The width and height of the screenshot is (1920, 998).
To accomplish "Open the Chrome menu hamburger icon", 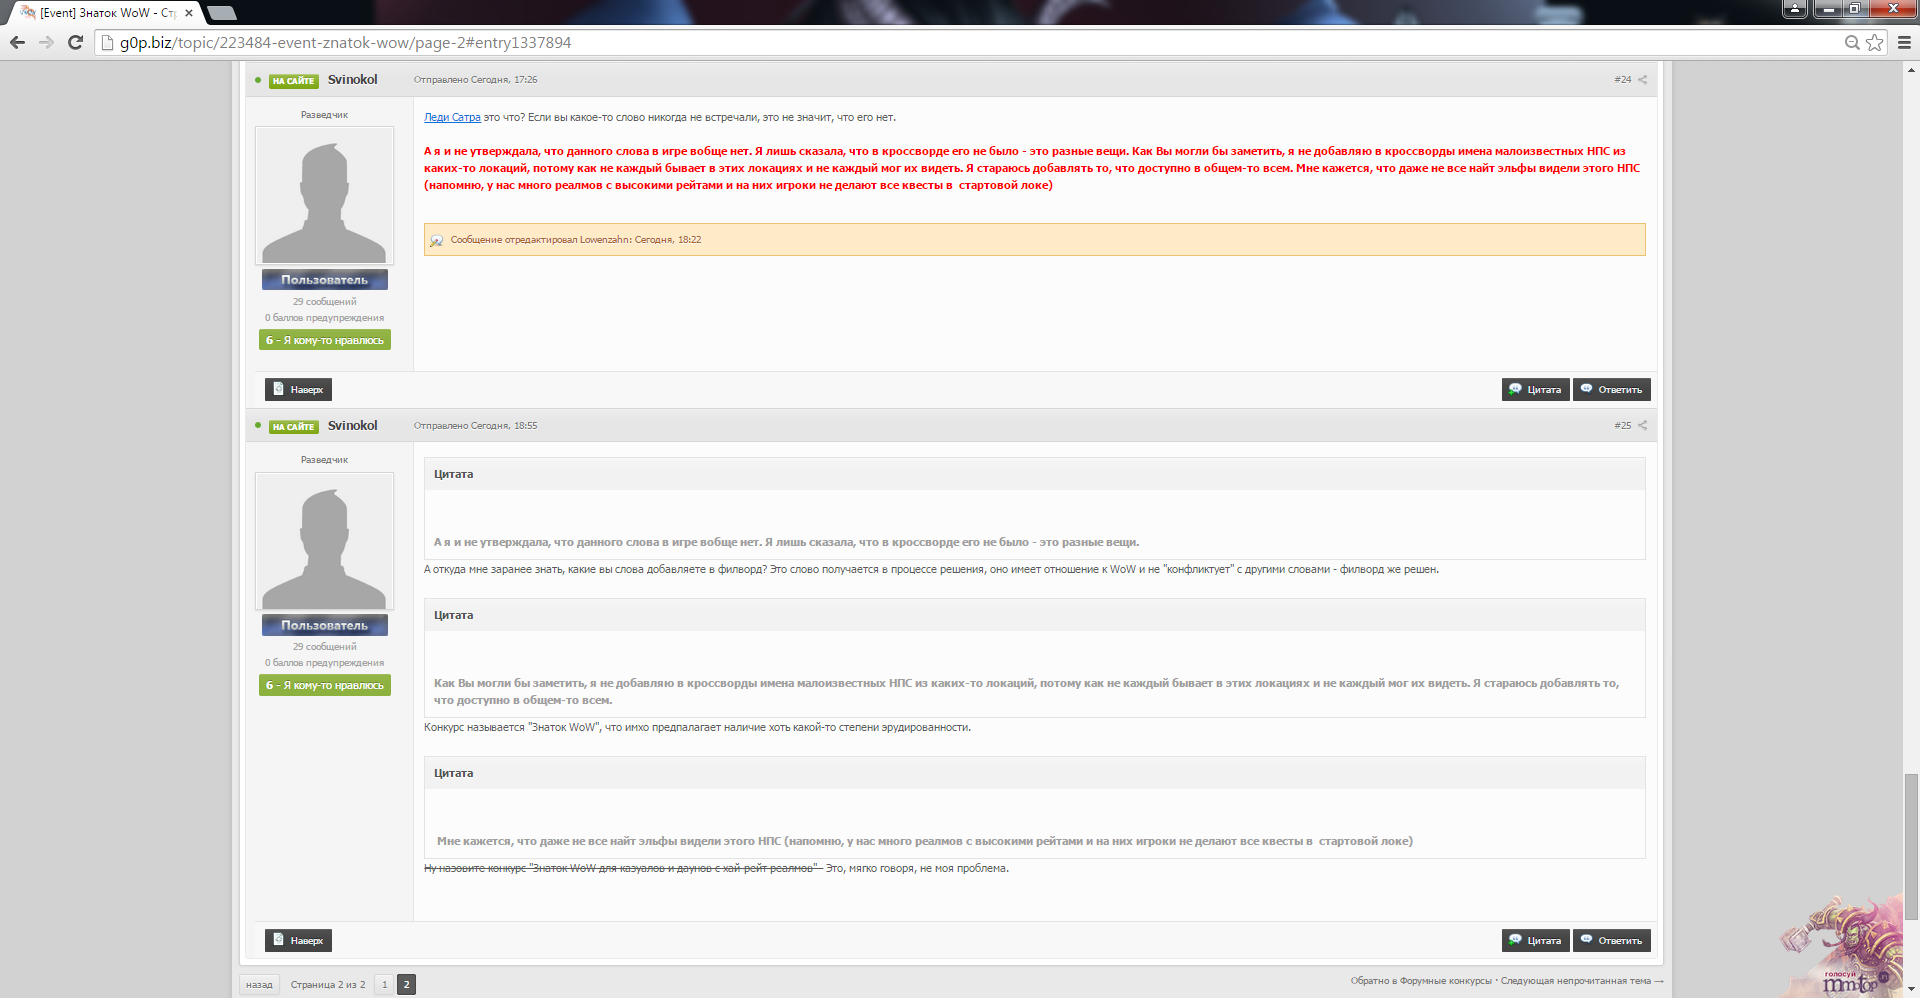I will (1904, 42).
